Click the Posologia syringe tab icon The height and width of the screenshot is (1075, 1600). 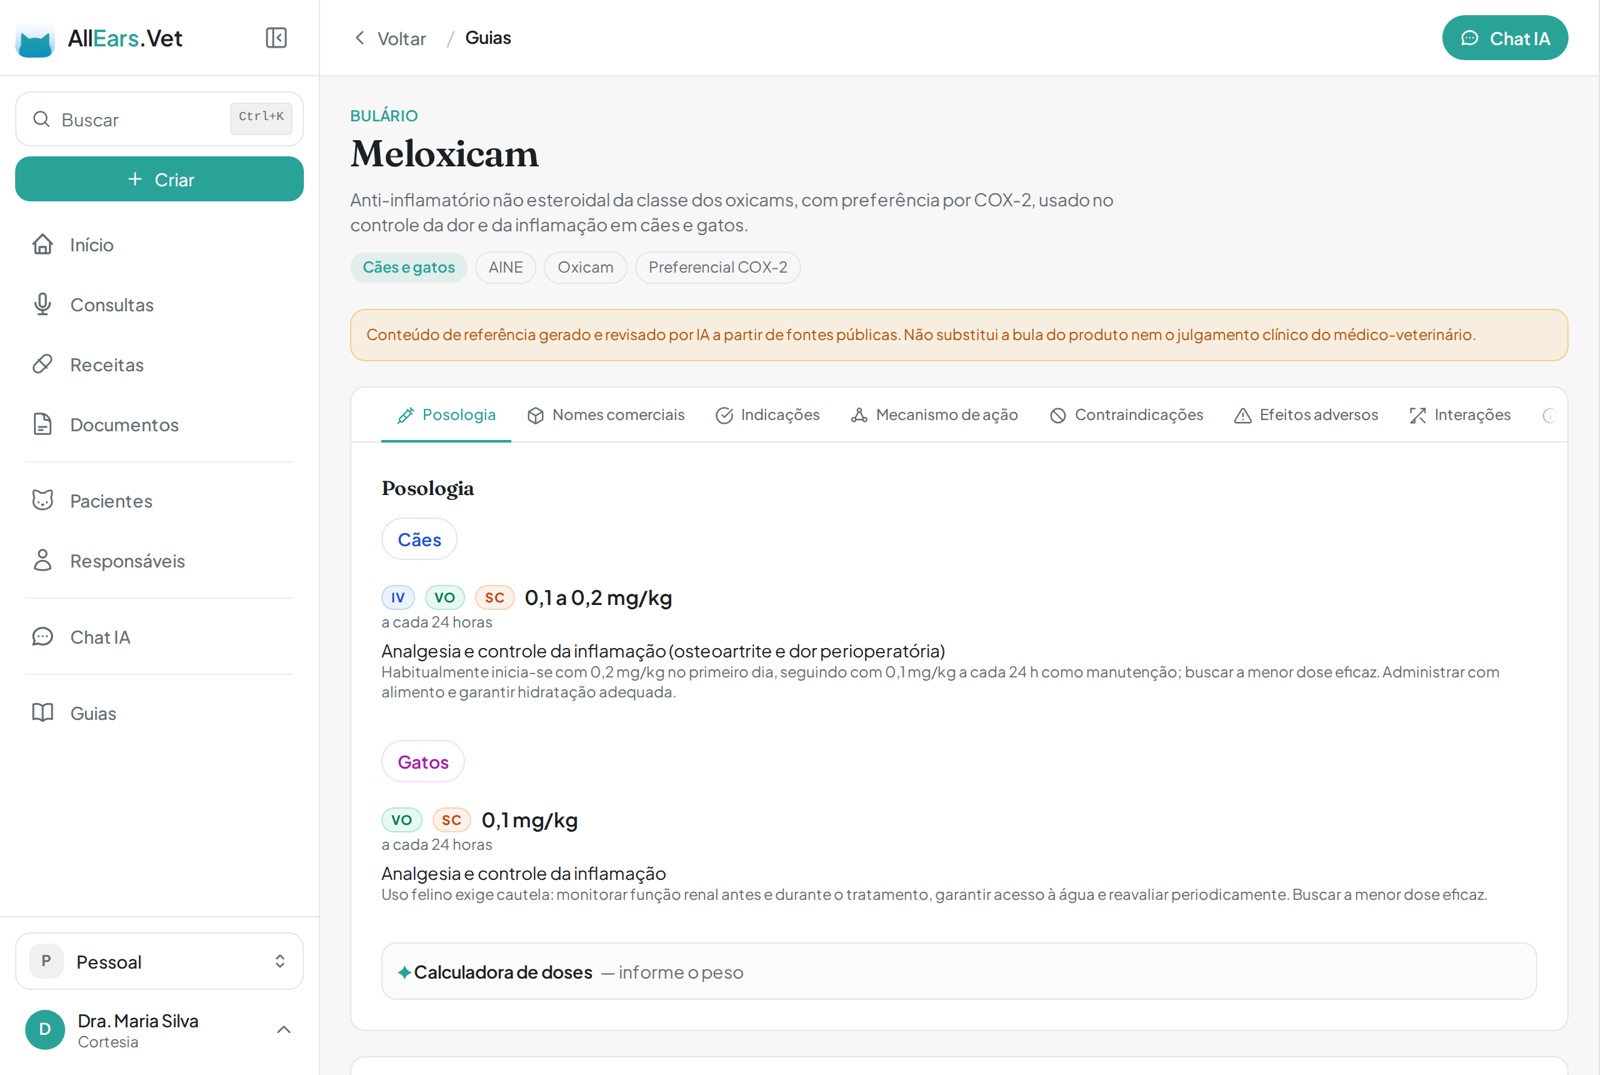pos(405,415)
